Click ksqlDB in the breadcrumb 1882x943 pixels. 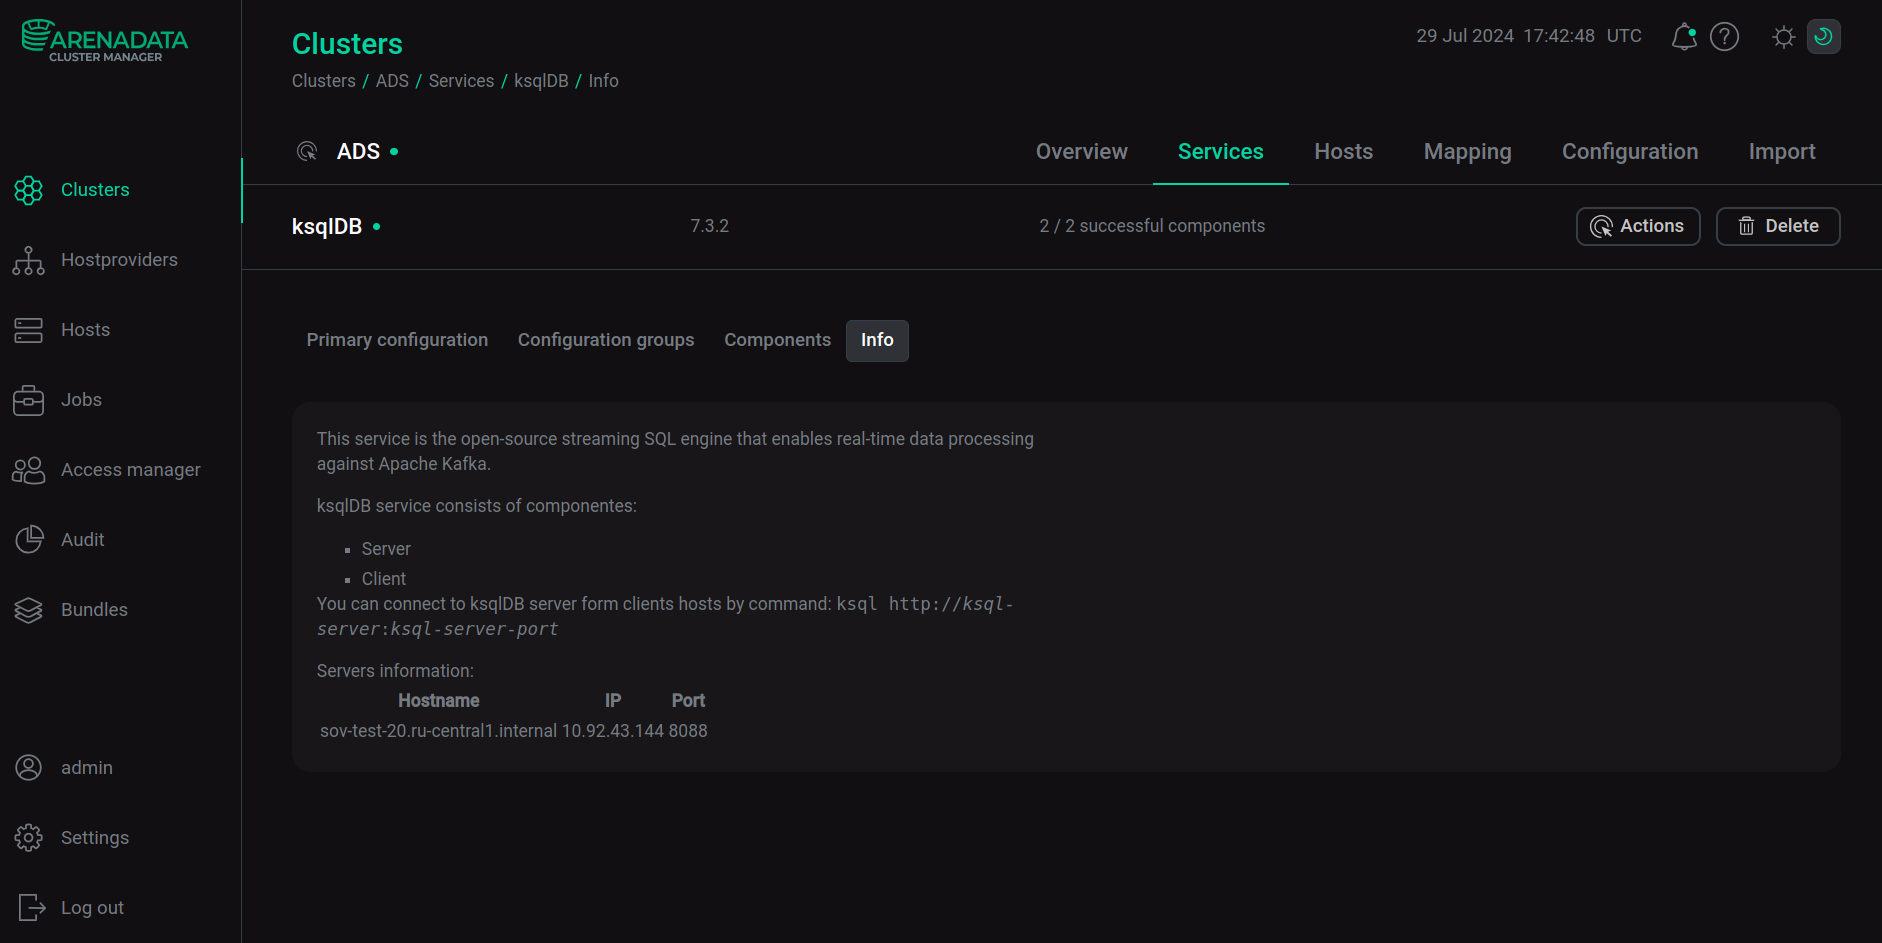click(541, 81)
